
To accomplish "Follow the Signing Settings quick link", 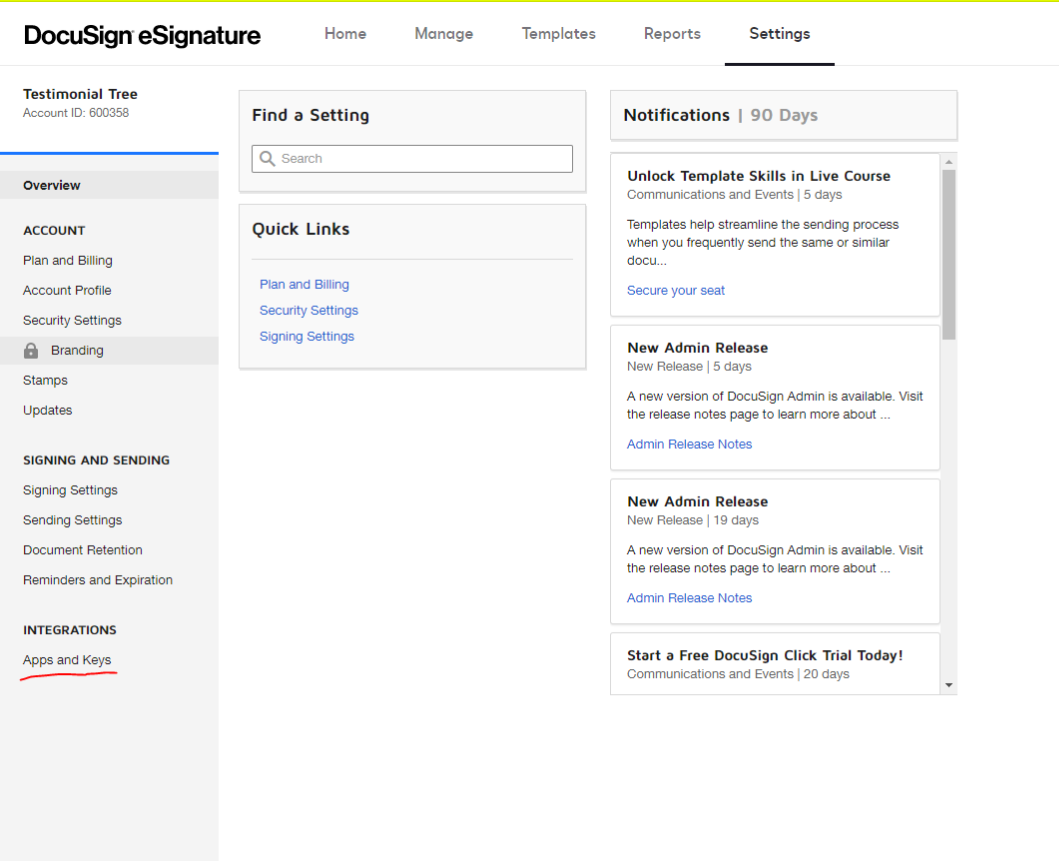I will [307, 336].
